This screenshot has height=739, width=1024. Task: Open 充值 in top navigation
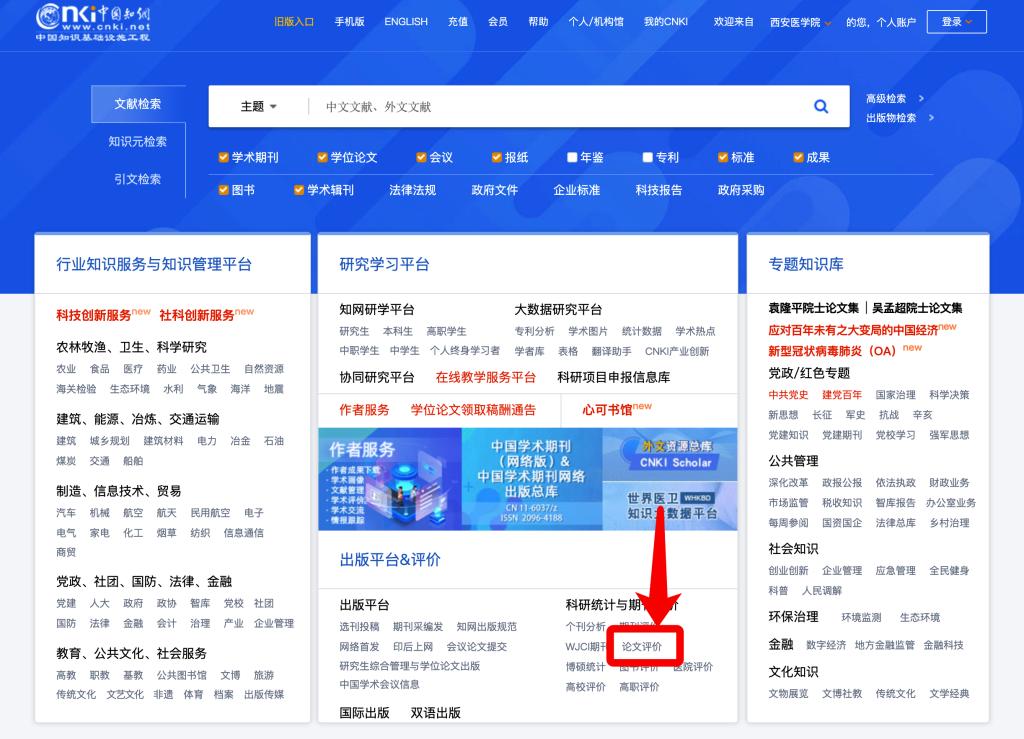point(458,22)
